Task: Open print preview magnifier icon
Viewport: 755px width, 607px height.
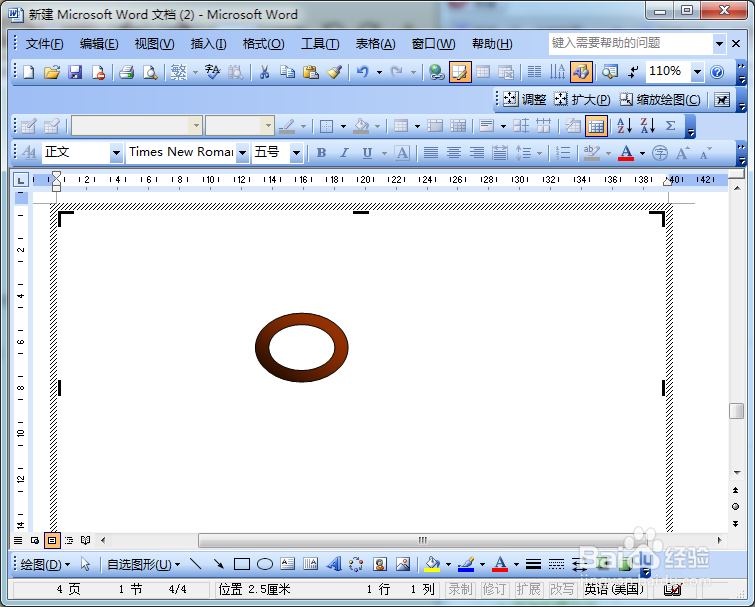Action: click(150, 72)
